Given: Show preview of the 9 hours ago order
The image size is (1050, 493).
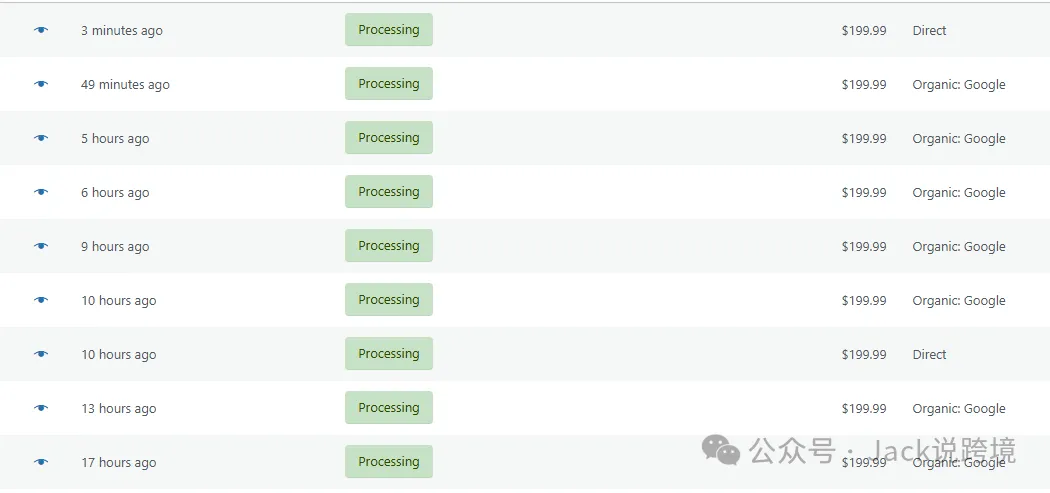Looking at the screenshot, I should click(x=41, y=246).
